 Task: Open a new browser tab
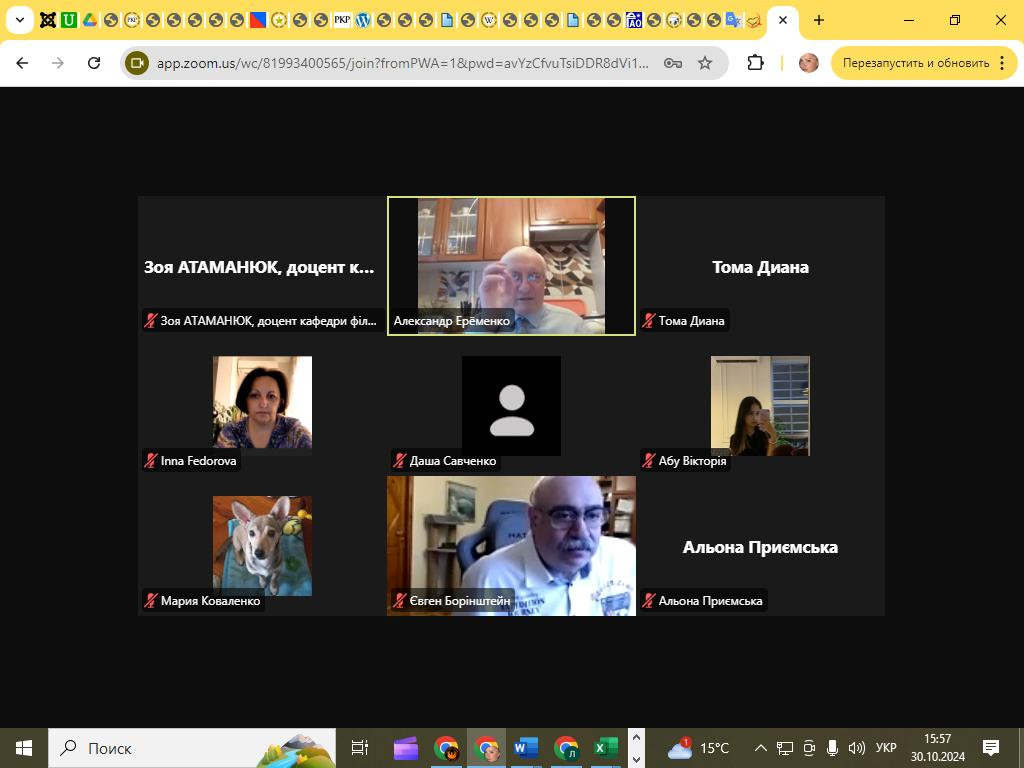coord(819,20)
